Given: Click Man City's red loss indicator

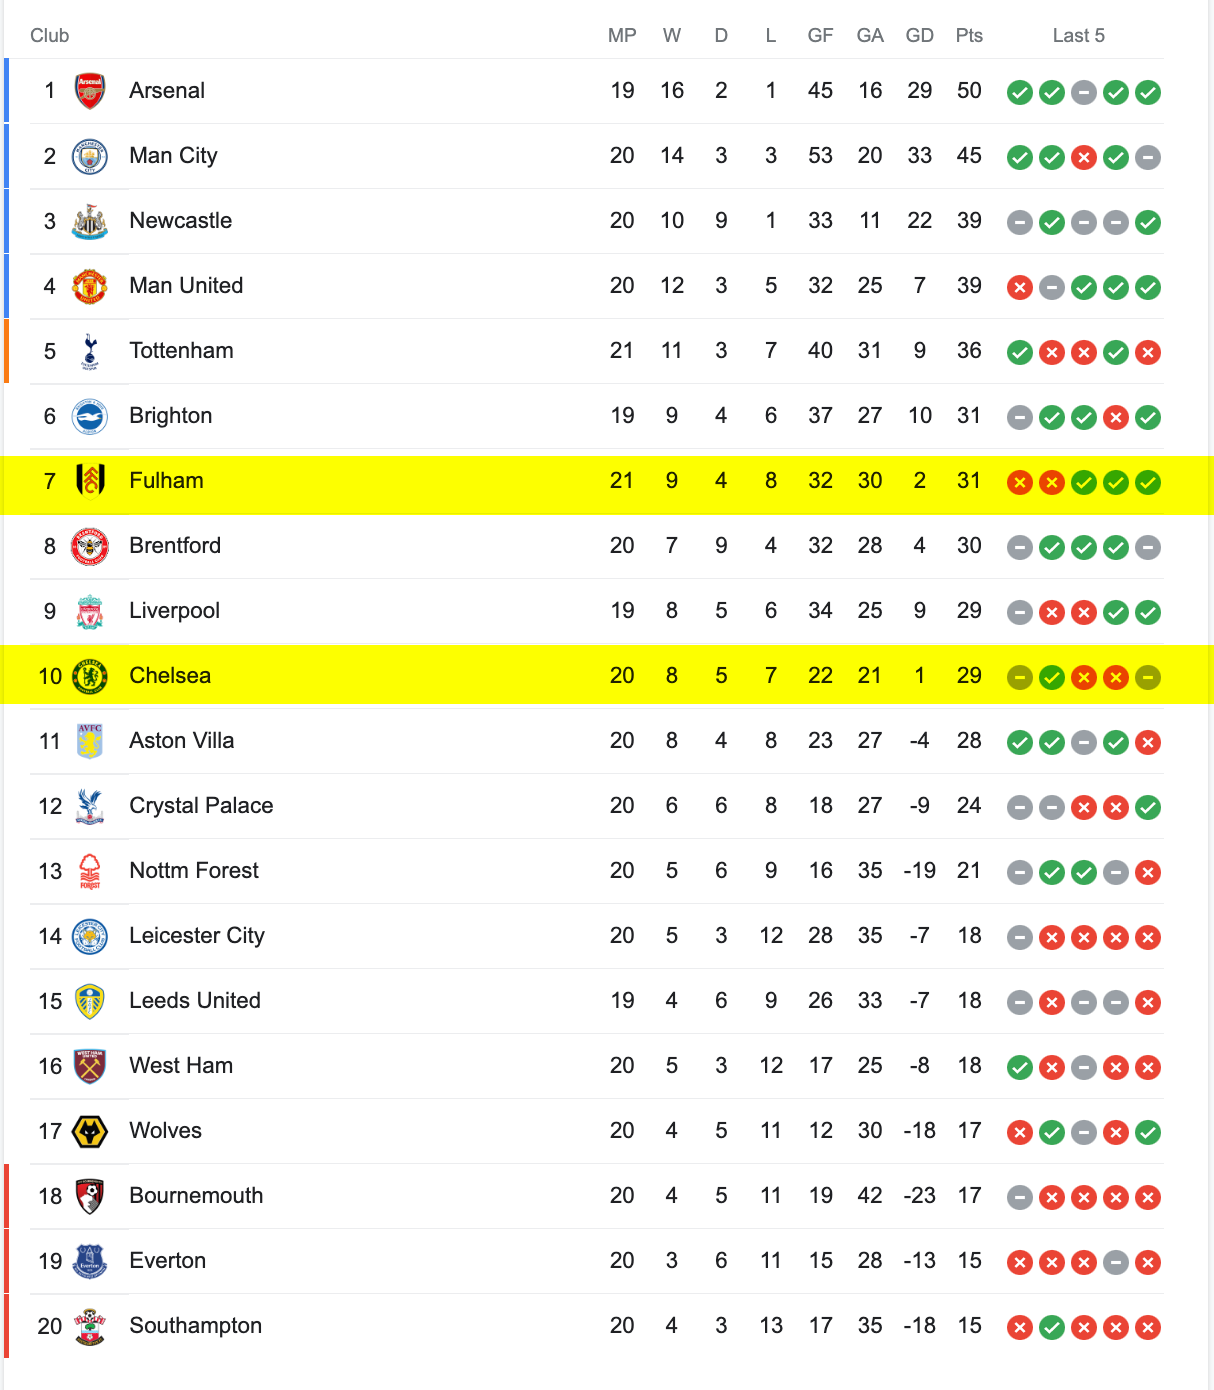Looking at the screenshot, I should coord(1084,157).
